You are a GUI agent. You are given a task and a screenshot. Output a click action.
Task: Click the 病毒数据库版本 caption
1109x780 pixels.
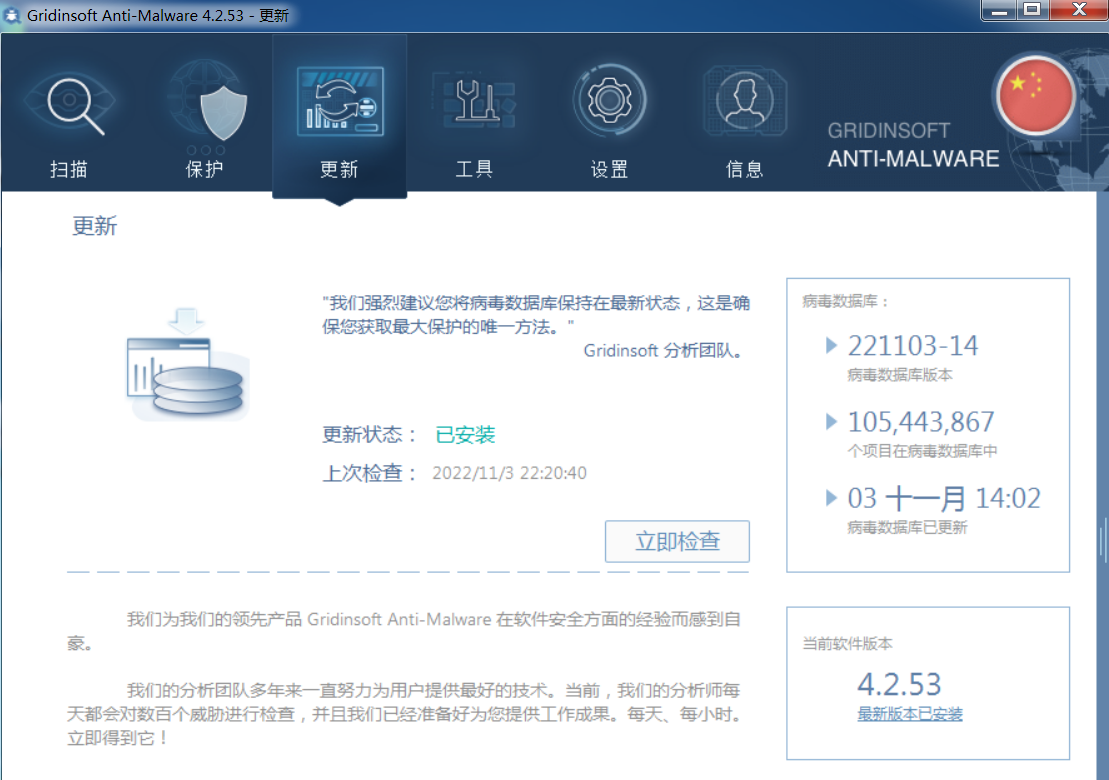point(900,375)
